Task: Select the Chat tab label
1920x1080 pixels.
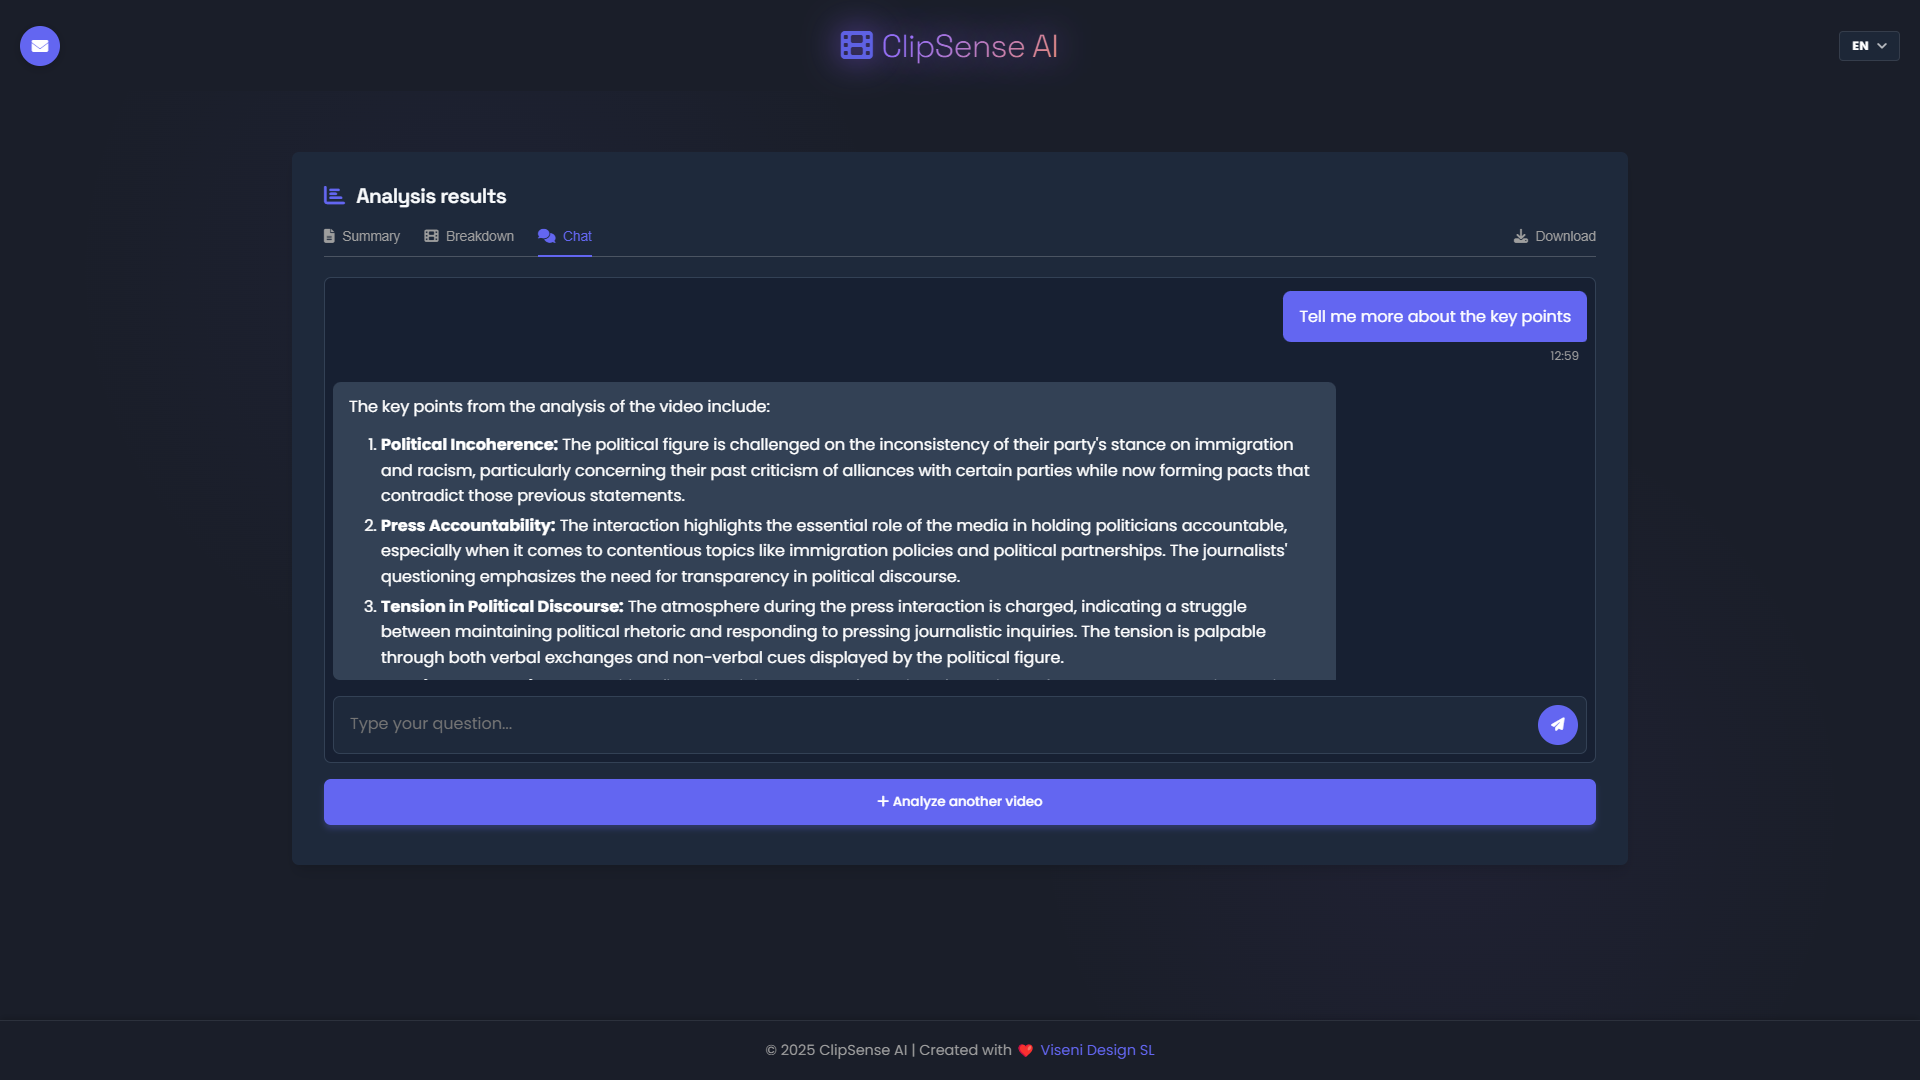Action: click(577, 237)
